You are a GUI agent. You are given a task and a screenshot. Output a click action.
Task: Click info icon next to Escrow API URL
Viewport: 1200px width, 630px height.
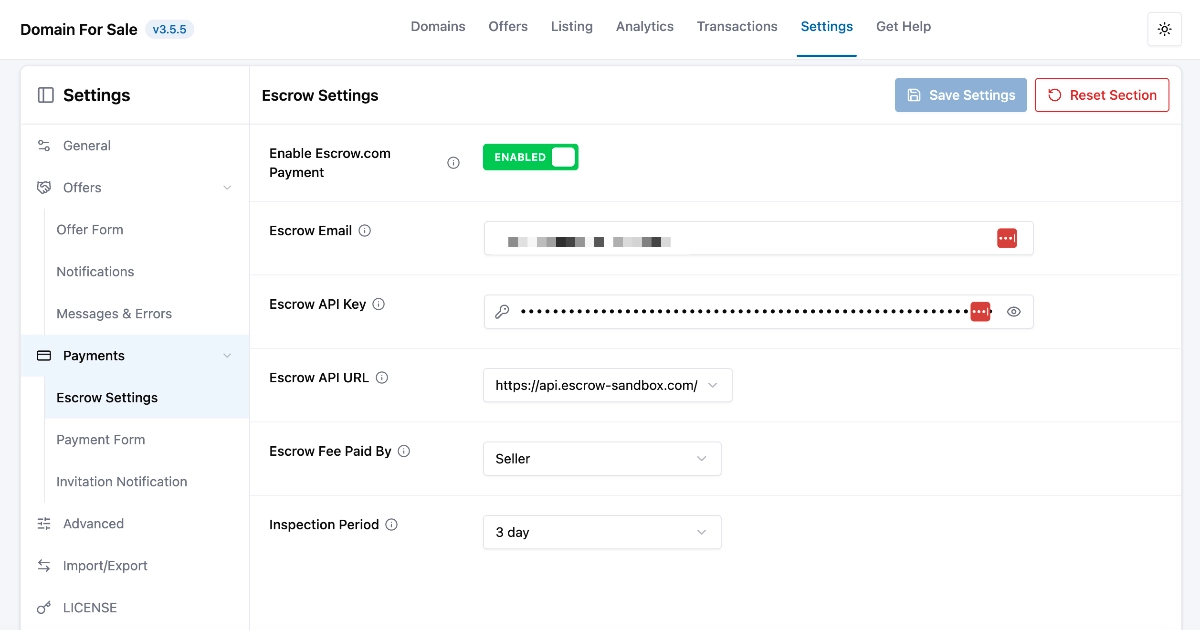tap(382, 378)
